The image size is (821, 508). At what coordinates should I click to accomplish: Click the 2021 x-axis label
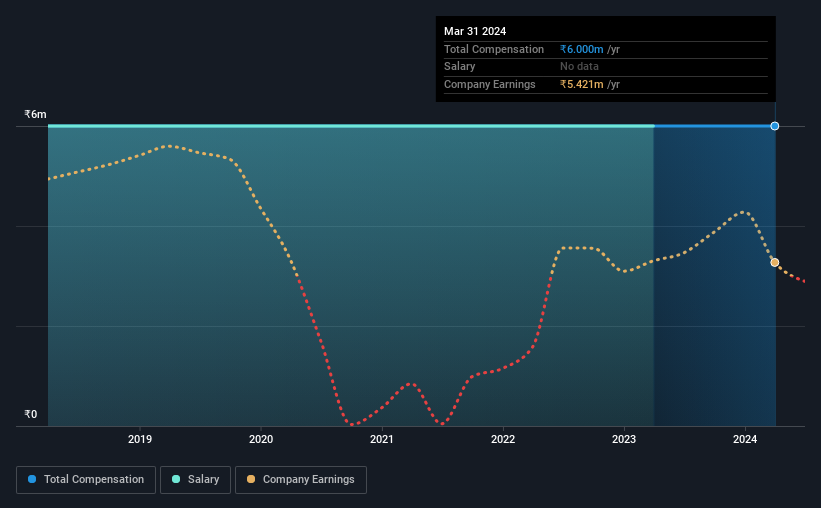[382, 439]
